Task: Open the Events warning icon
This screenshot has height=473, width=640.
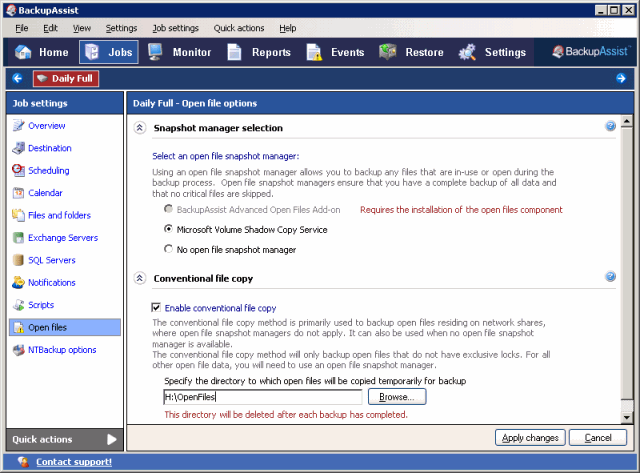Action: pos(314,52)
